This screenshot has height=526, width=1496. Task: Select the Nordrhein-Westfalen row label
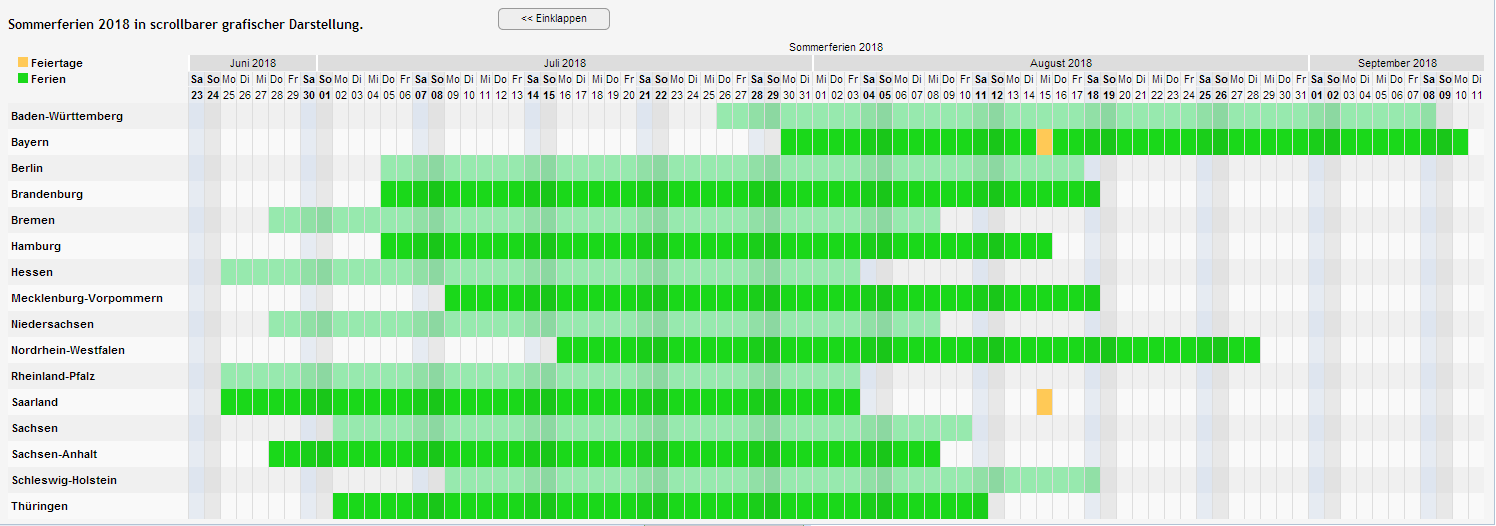68,350
